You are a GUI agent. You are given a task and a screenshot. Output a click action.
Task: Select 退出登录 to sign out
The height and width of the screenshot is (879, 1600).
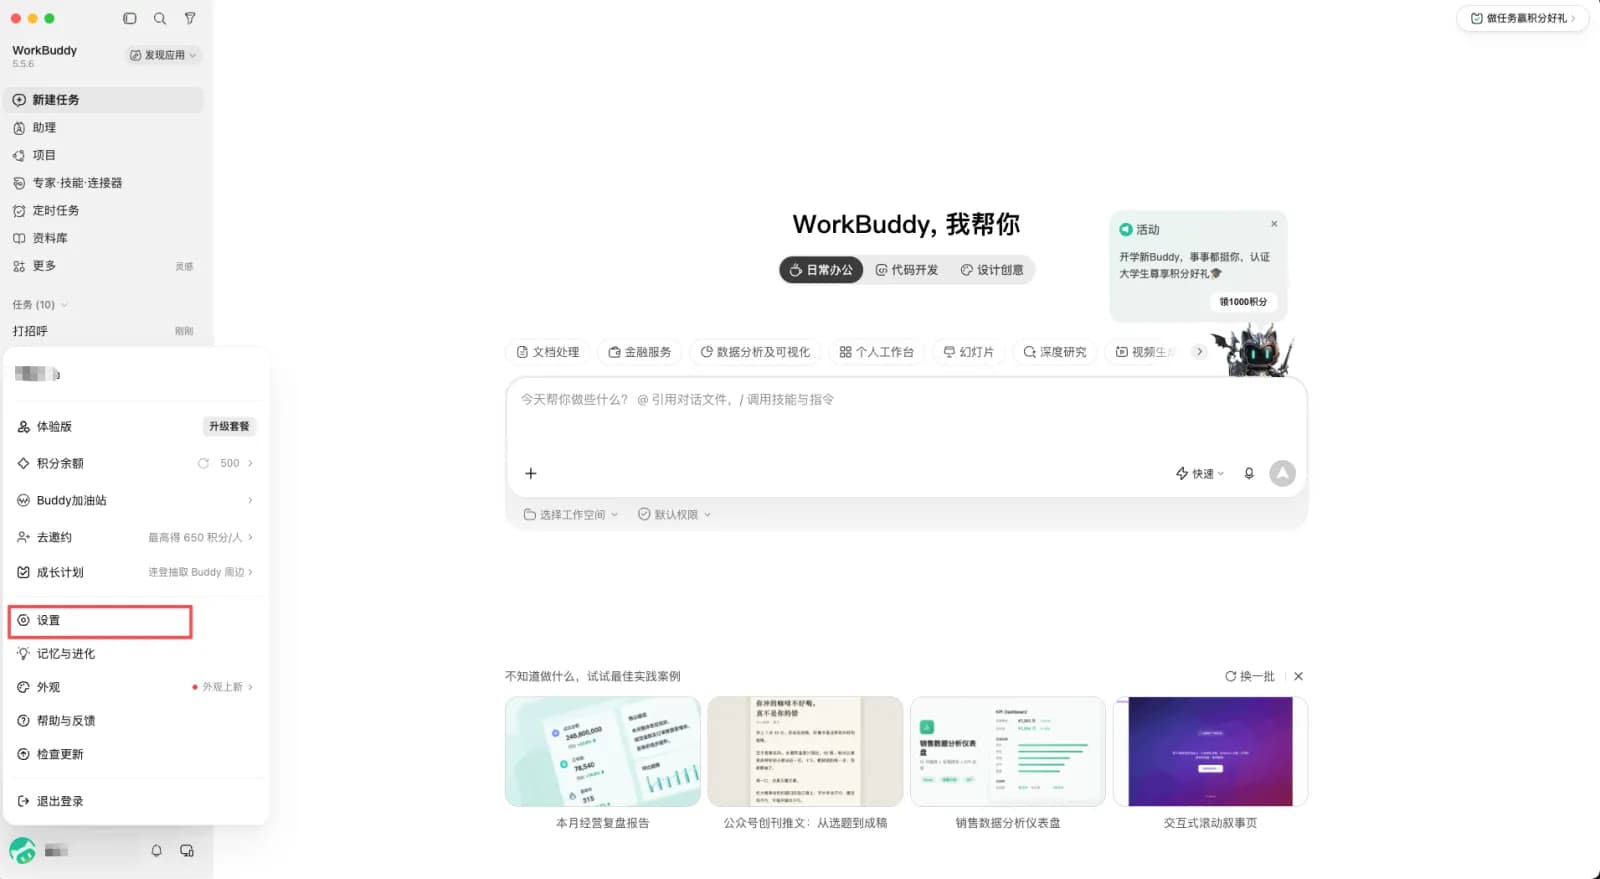click(135, 801)
